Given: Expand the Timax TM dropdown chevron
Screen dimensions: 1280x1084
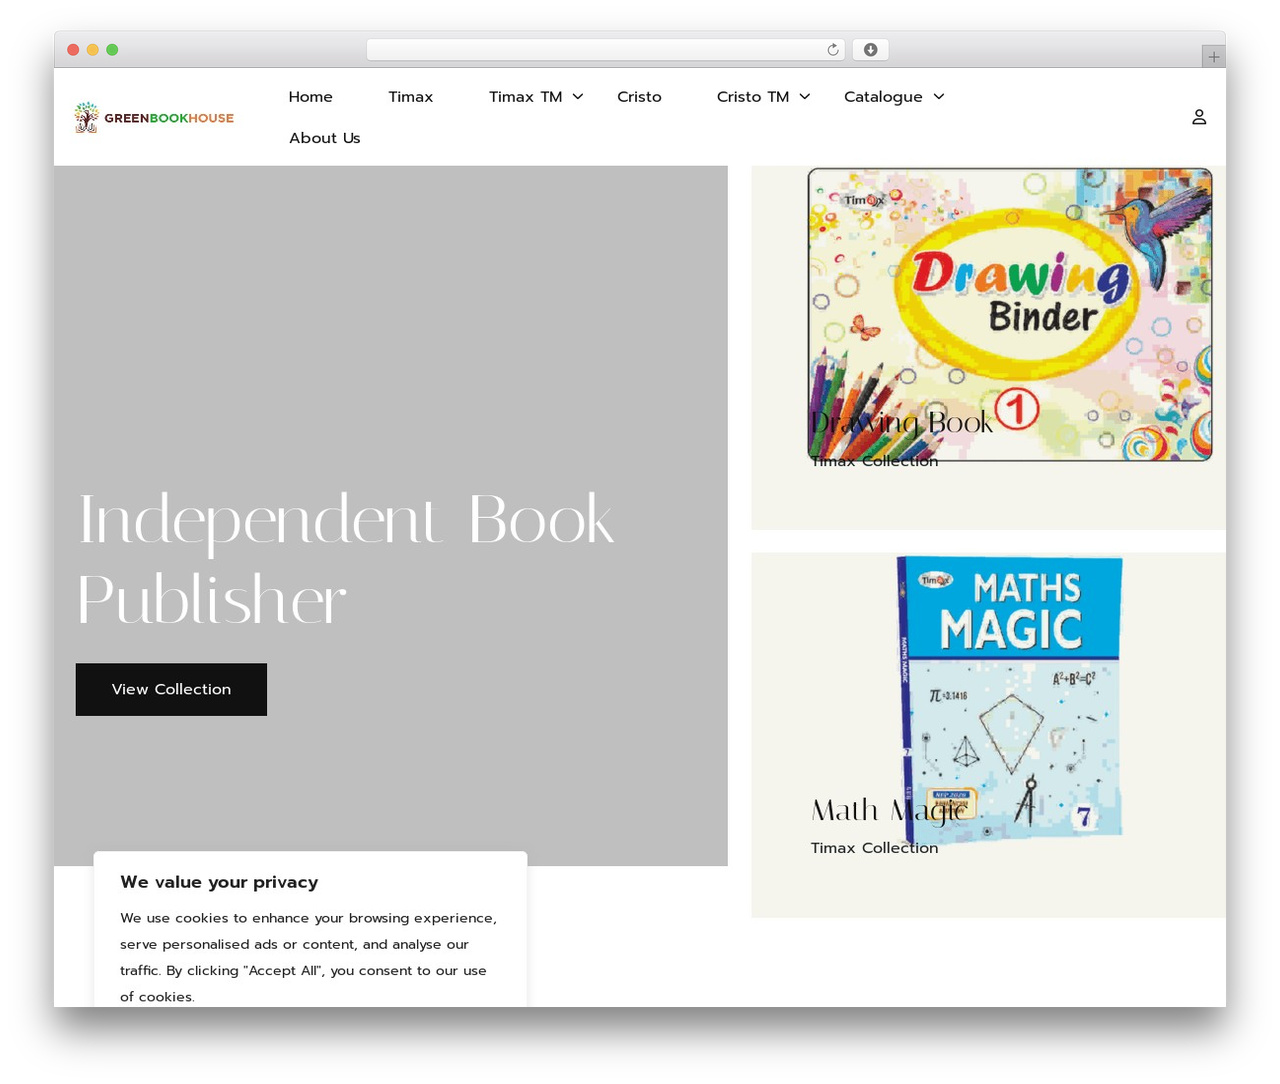Looking at the screenshot, I should [x=578, y=97].
